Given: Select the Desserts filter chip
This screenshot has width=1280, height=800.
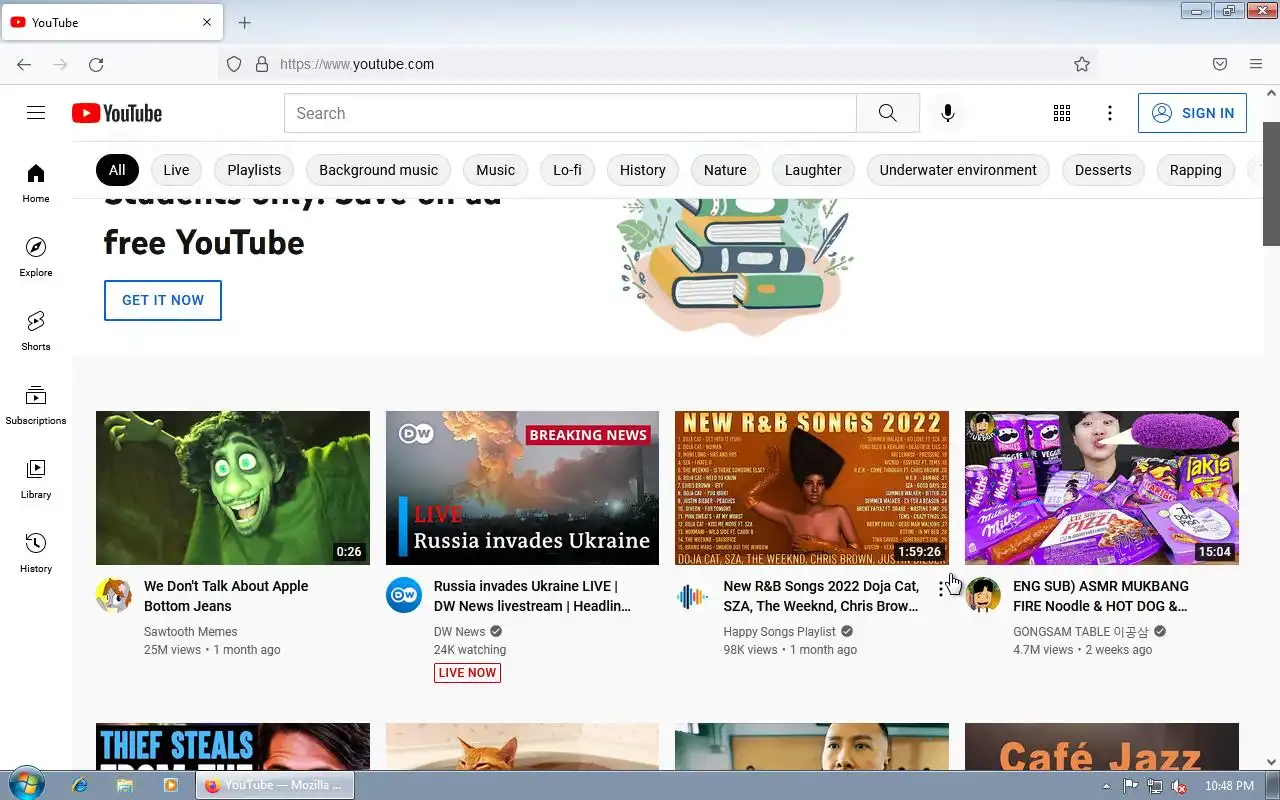Looking at the screenshot, I should click(x=1103, y=170).
